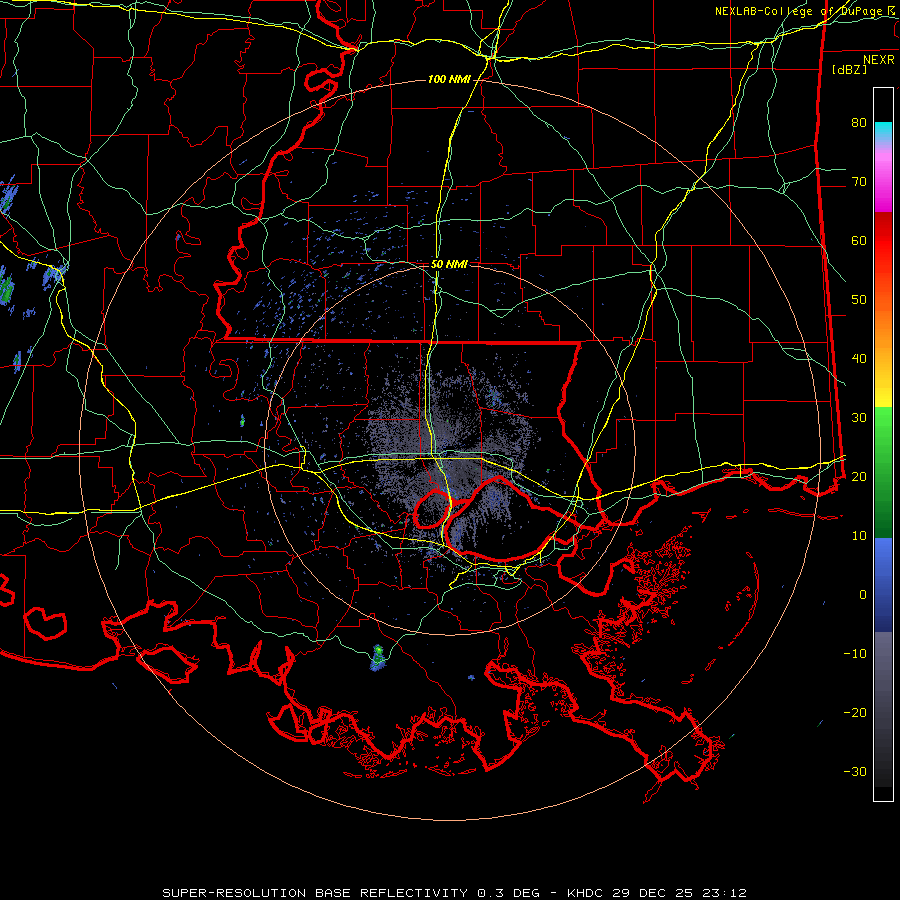Click the 100 NMI range ring label
The width and height of the screenshot is (900, 900).
click(449, 79)
